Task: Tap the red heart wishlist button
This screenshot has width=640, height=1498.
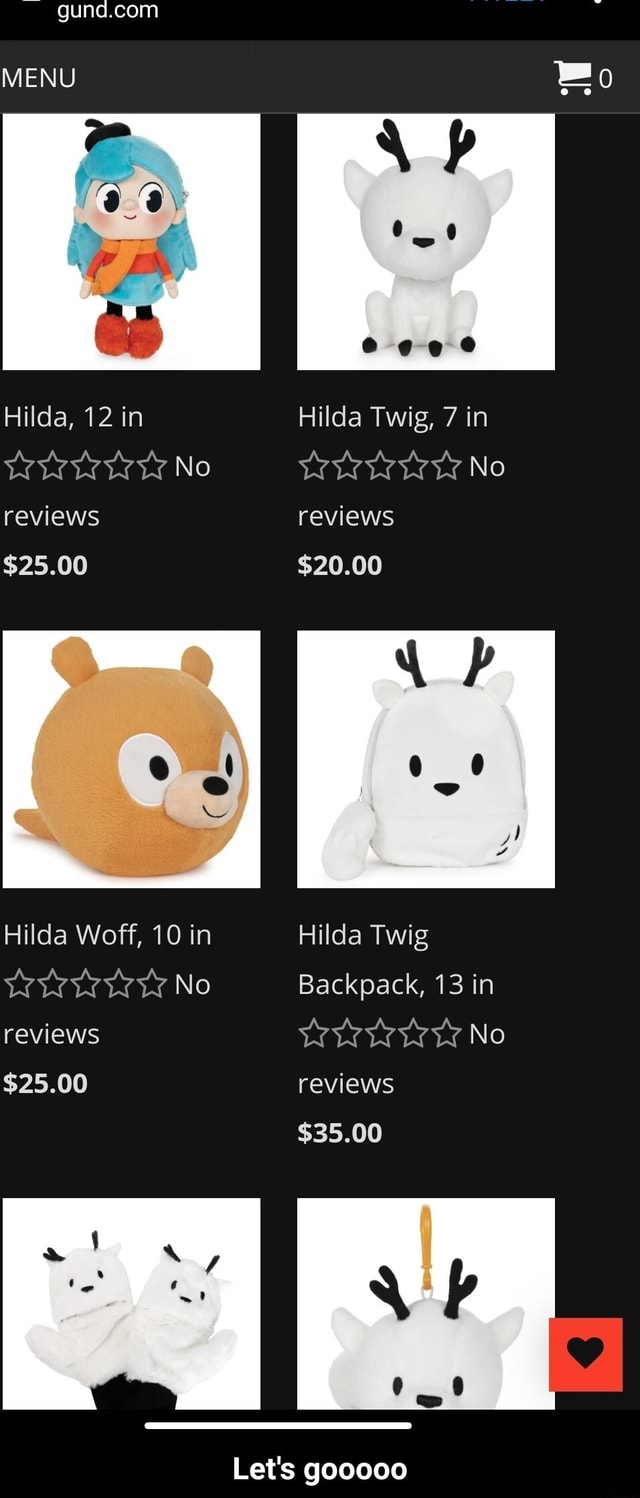Action: click(586, 1354)
